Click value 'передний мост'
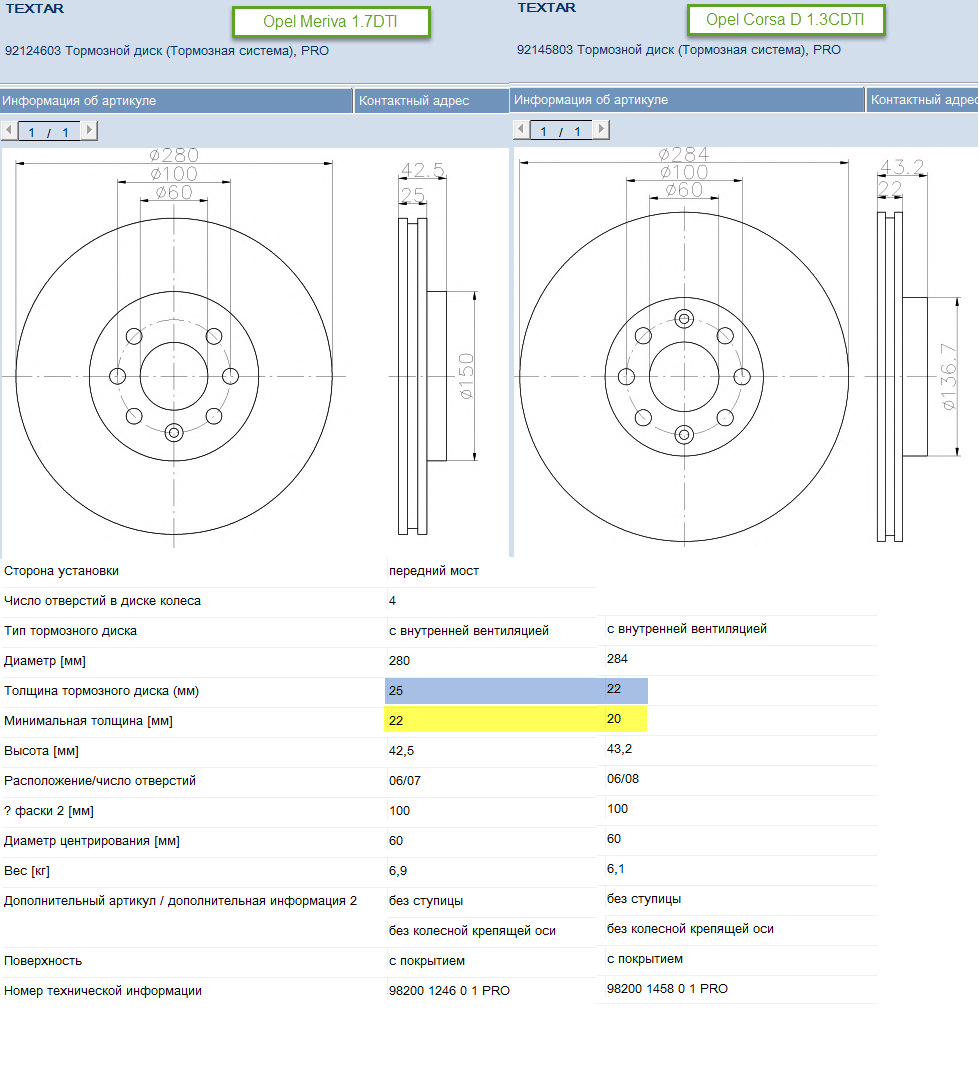Viewport: 979px width, 1076px height. tap(434, 571)
